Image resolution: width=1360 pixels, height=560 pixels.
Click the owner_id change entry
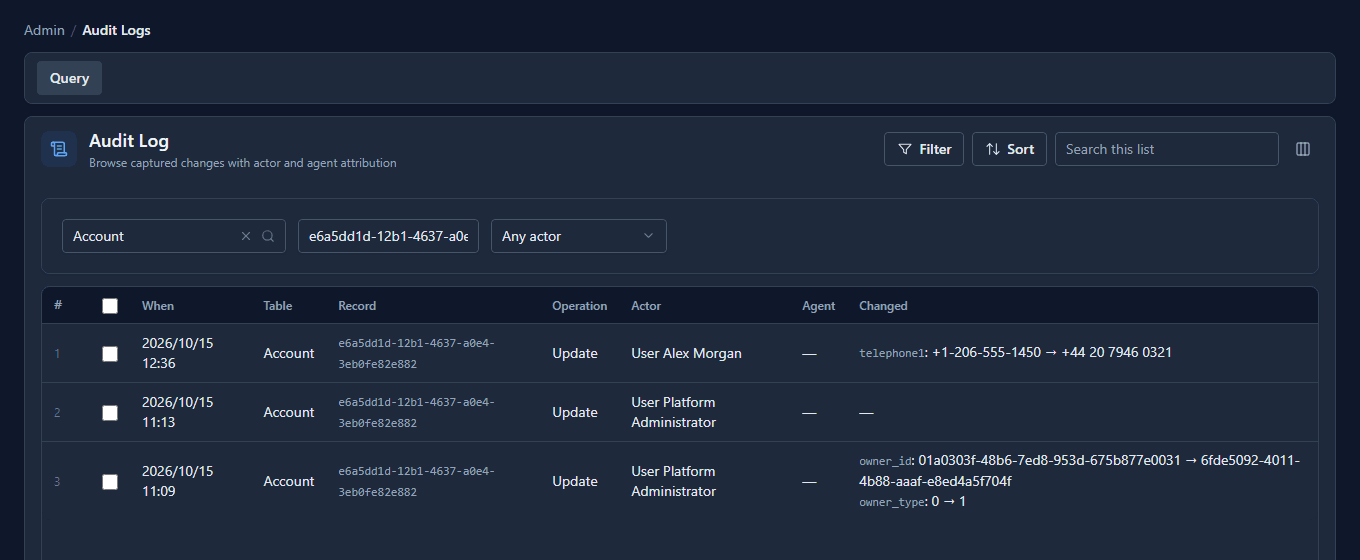click(1079, 471)
